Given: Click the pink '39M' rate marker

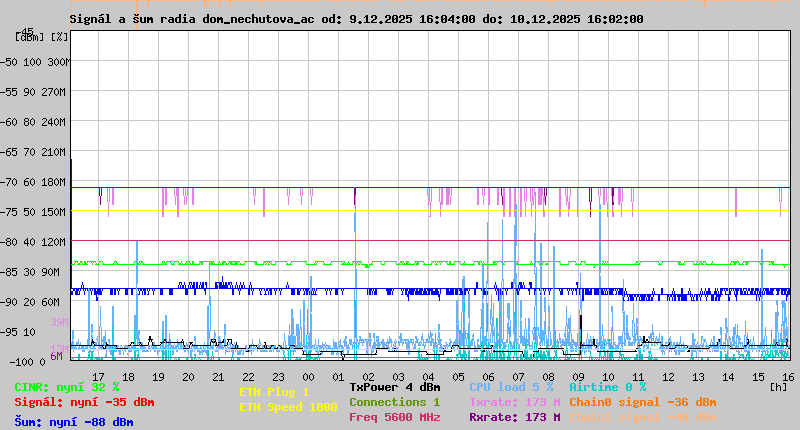Looking at the screenshot, I should coord(60,322).
